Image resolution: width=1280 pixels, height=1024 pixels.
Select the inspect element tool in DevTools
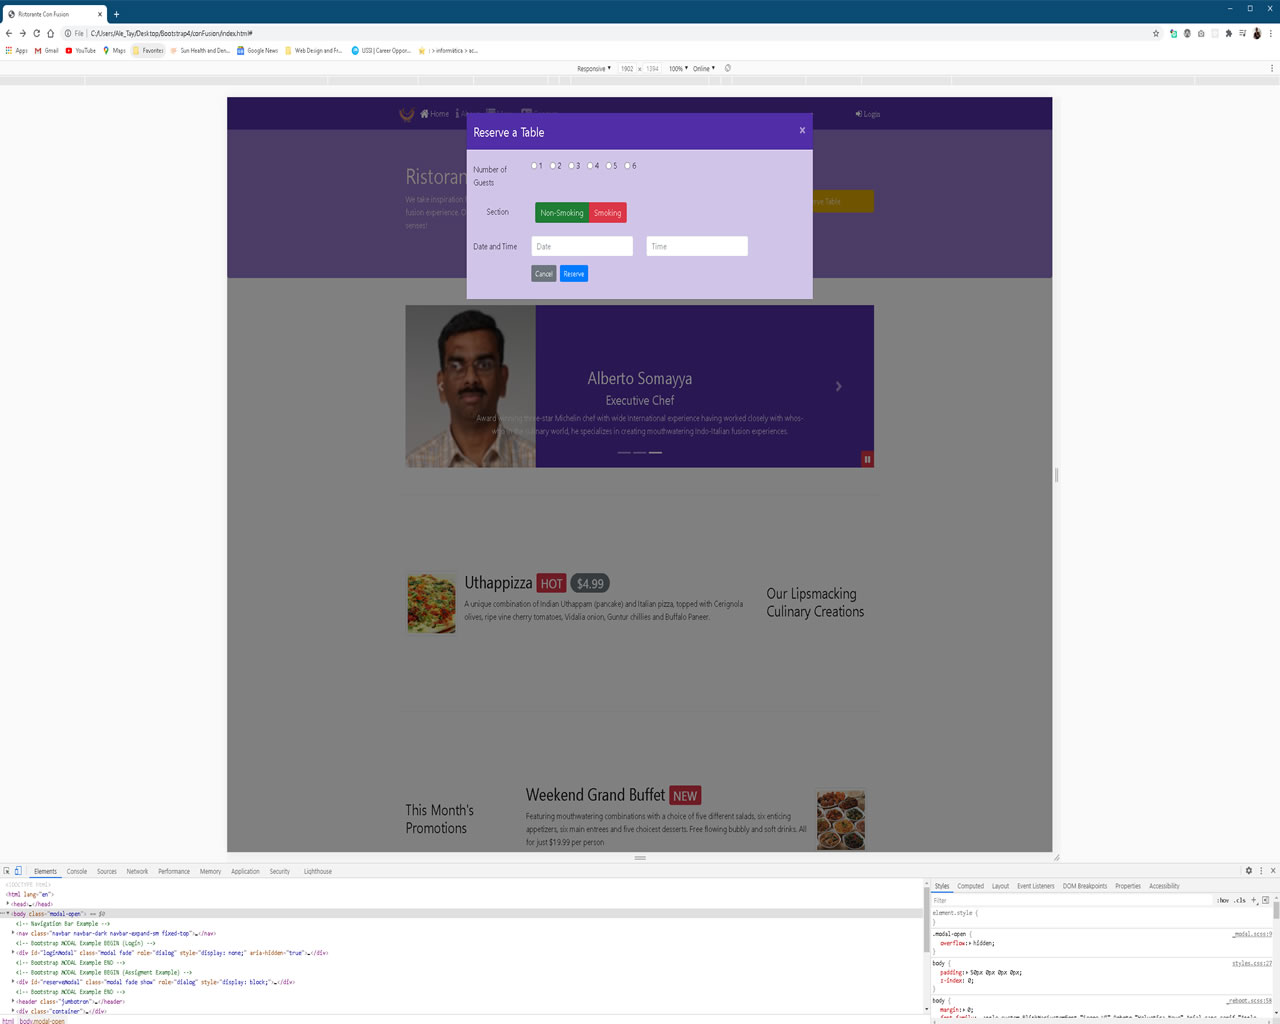click(x=7, y=871)
